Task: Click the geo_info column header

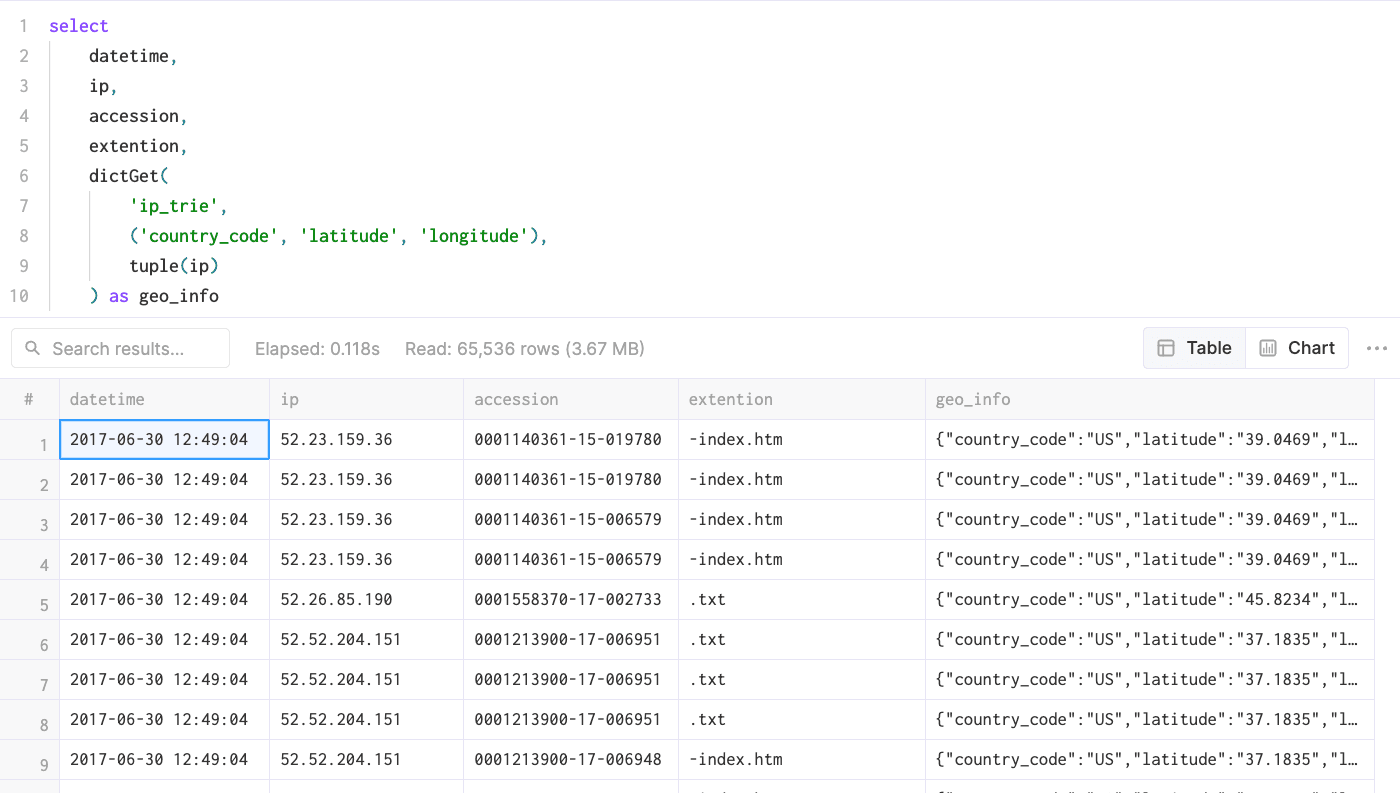Action: (972, 399)
